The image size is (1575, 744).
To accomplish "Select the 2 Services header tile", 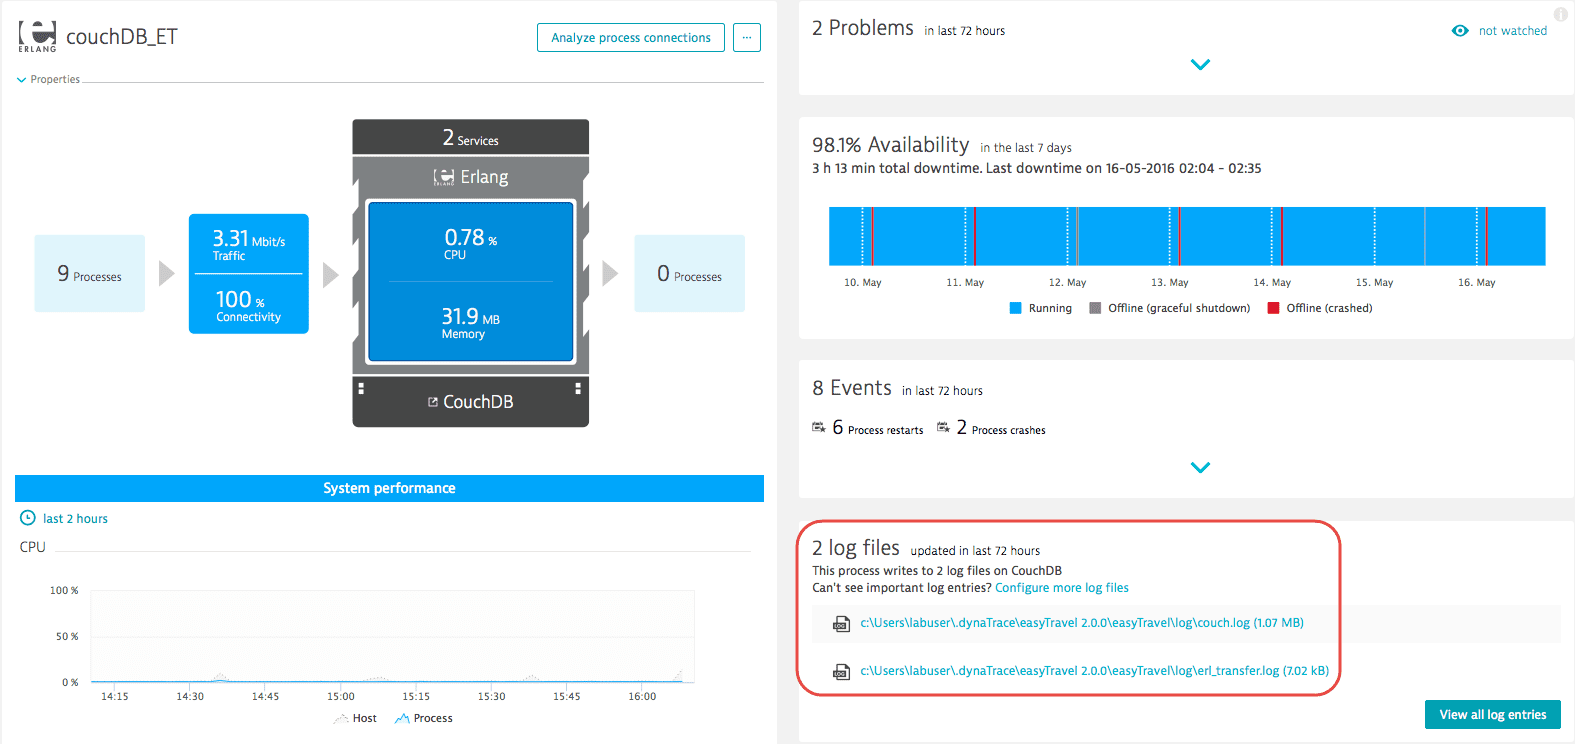I will (470, 137).
